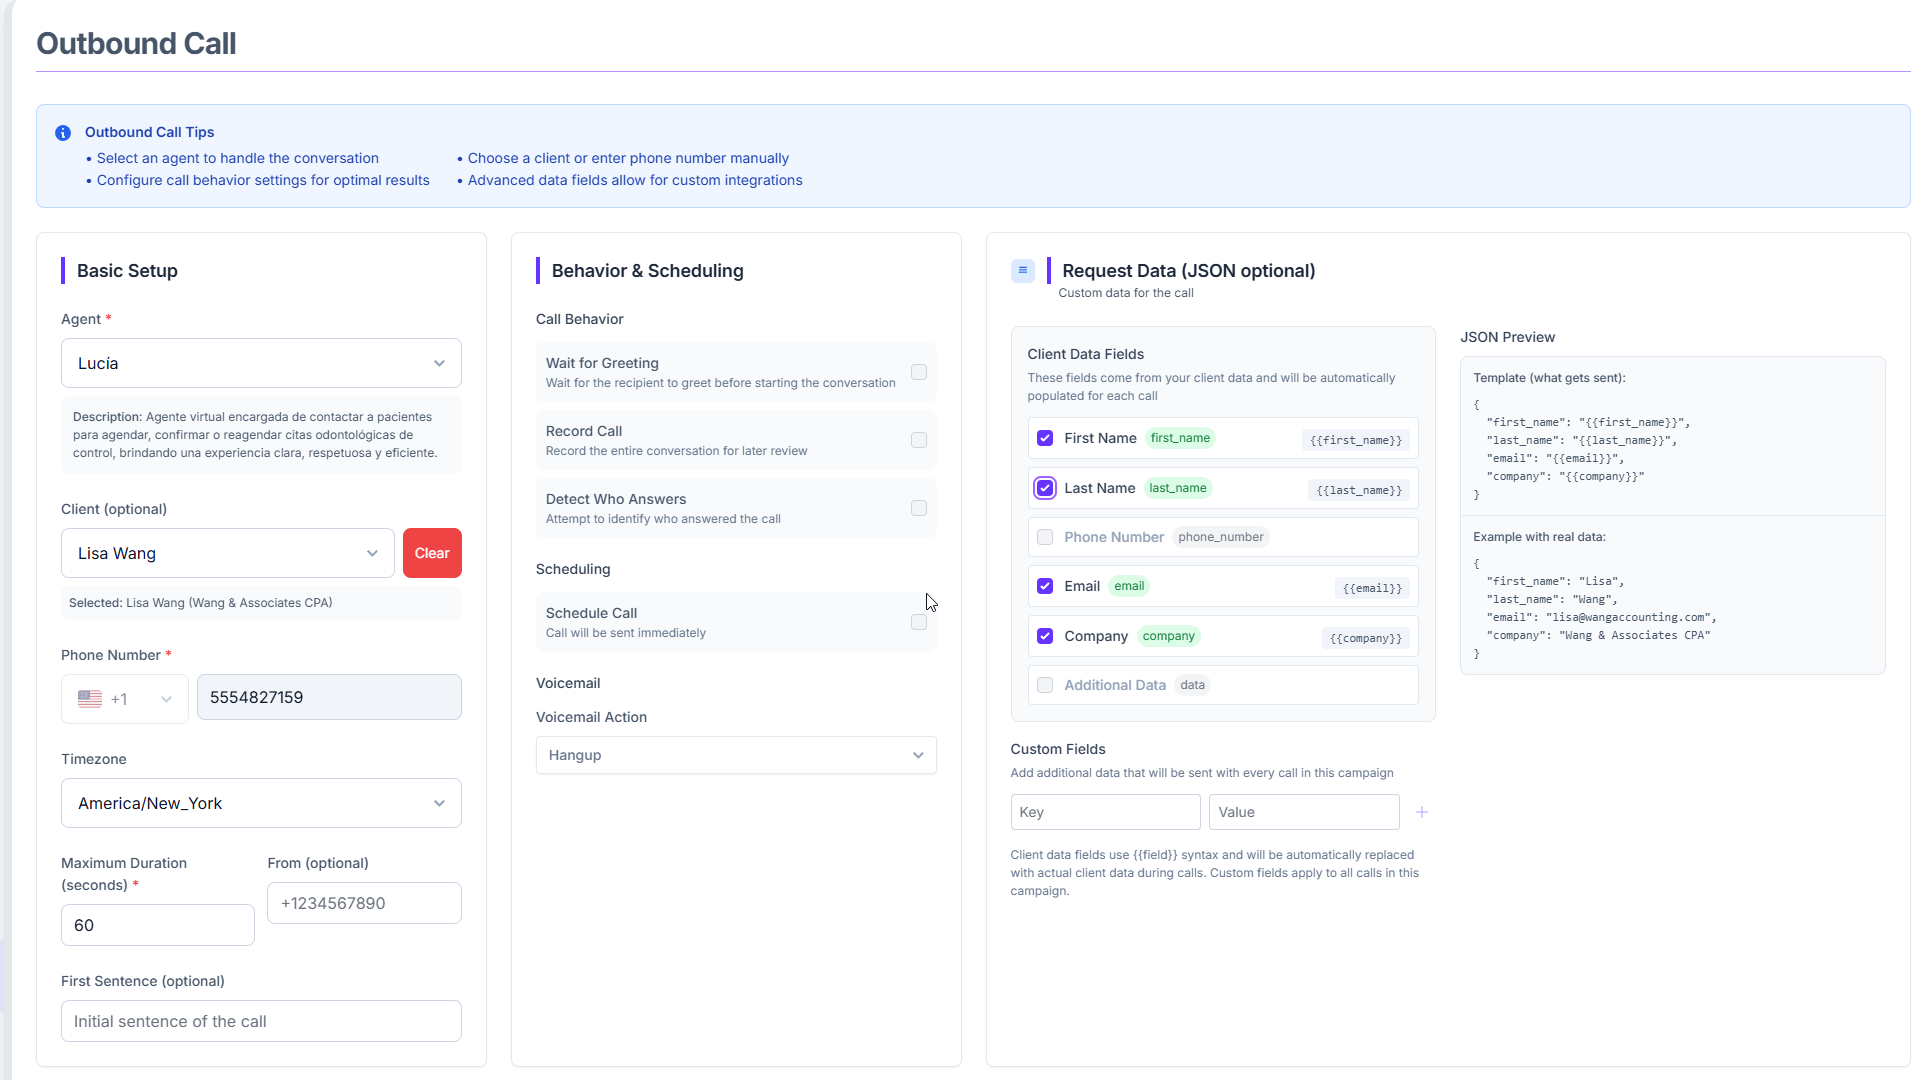1920x1080 pixels.
Task: Expand the Voicemail Action Hangup dropdown
Action: [x=736, y=755]
